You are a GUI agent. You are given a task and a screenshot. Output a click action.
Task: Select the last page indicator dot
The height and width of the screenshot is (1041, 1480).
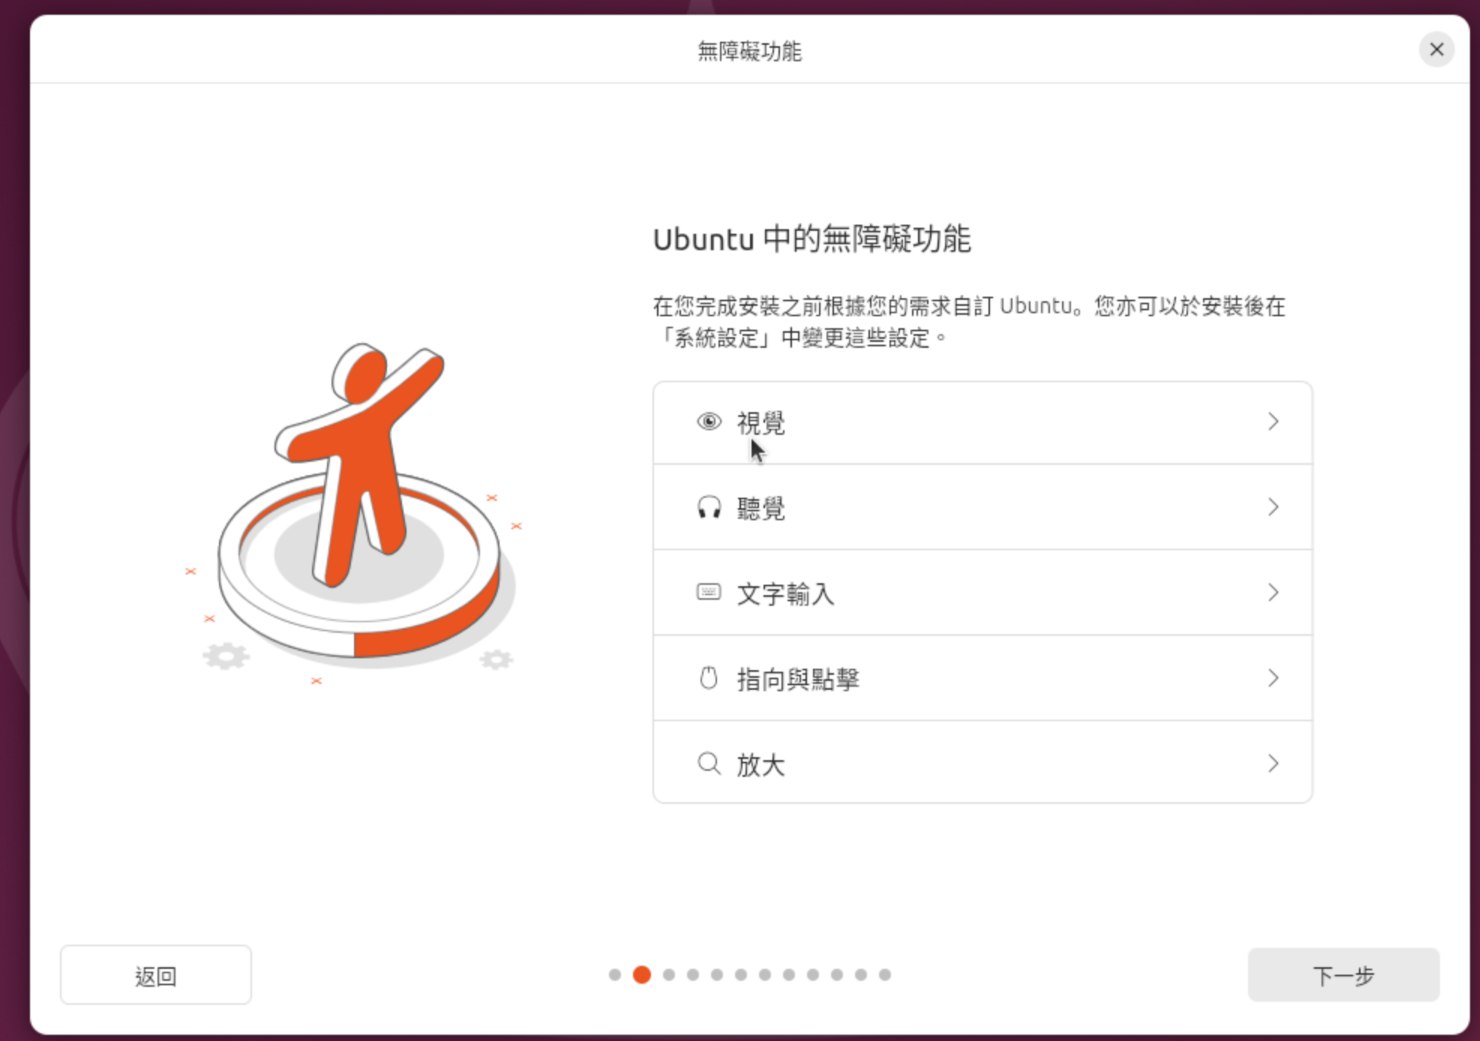click(x=885, y=975)
